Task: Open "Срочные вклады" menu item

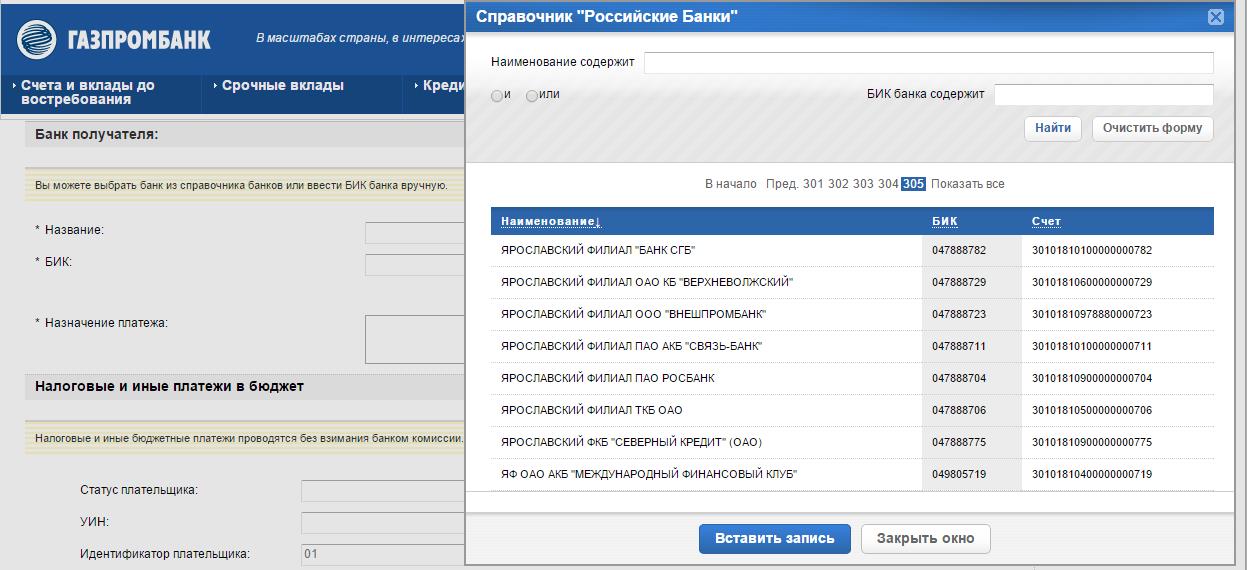Action: click(x=282, y=86)
